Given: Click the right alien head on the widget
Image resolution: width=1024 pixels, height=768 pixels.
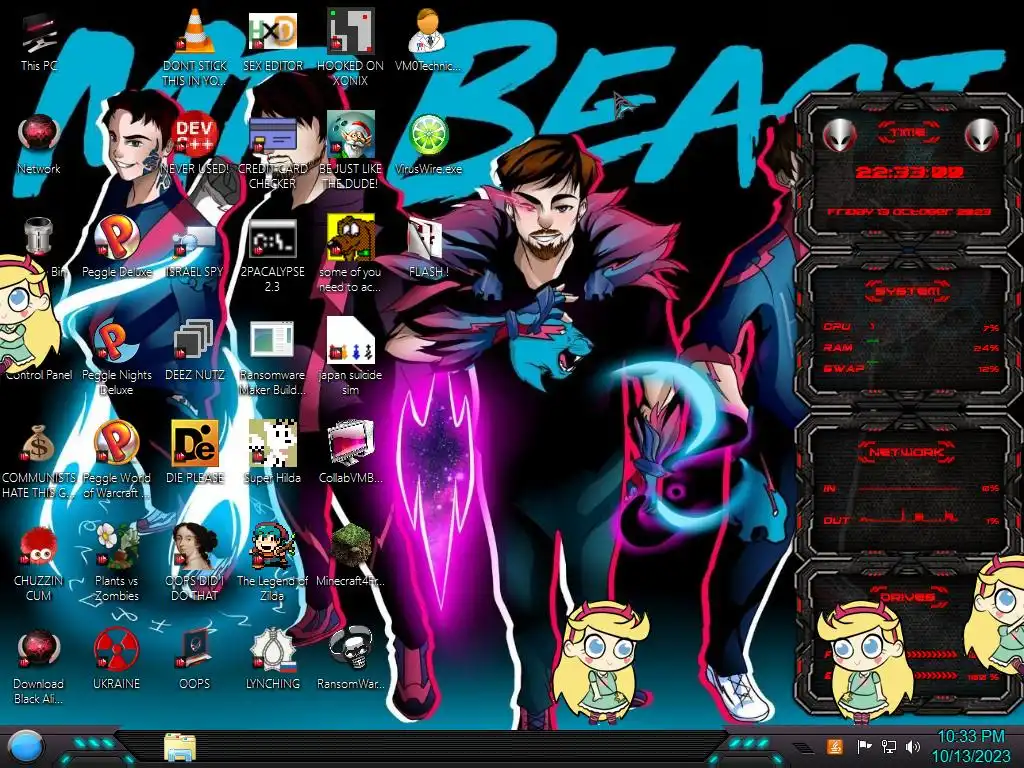Looking at the screenshot, I should [x=982, y=136].
